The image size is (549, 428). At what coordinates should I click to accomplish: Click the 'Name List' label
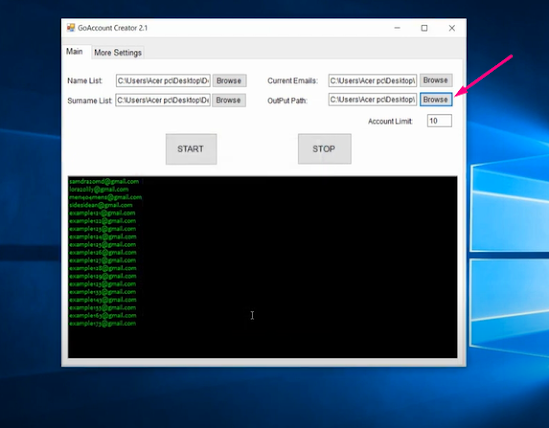(85, 81)
